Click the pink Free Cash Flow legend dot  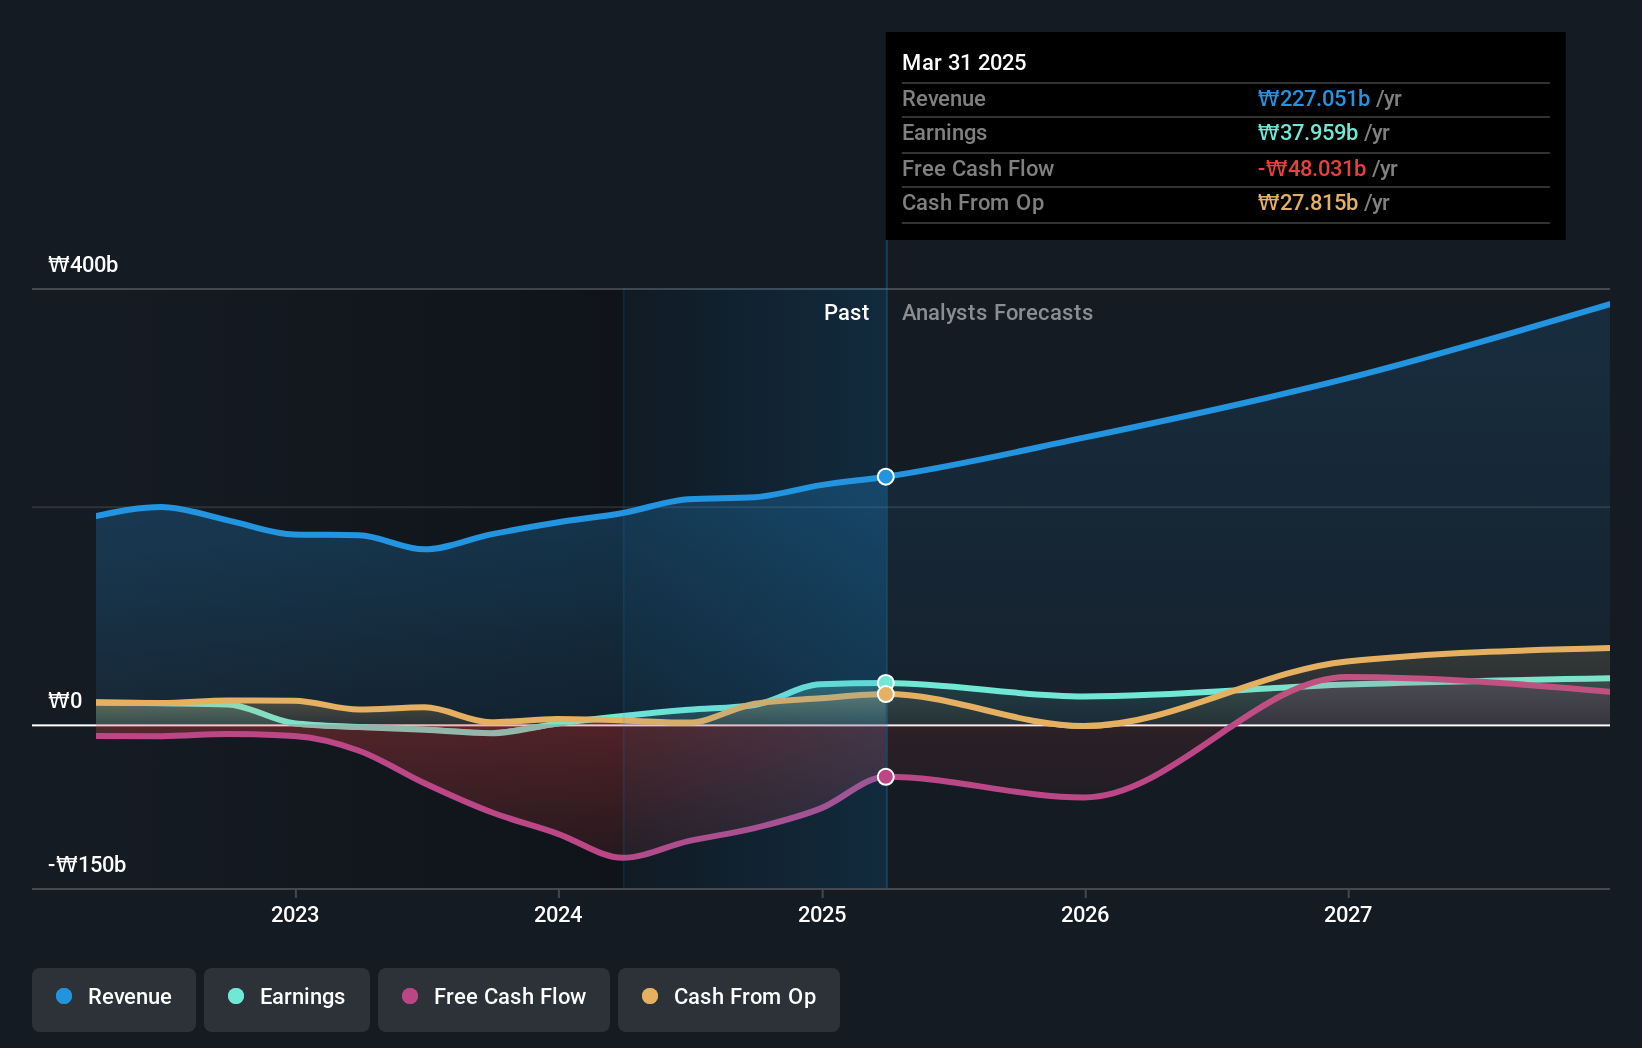coord(409,997)
